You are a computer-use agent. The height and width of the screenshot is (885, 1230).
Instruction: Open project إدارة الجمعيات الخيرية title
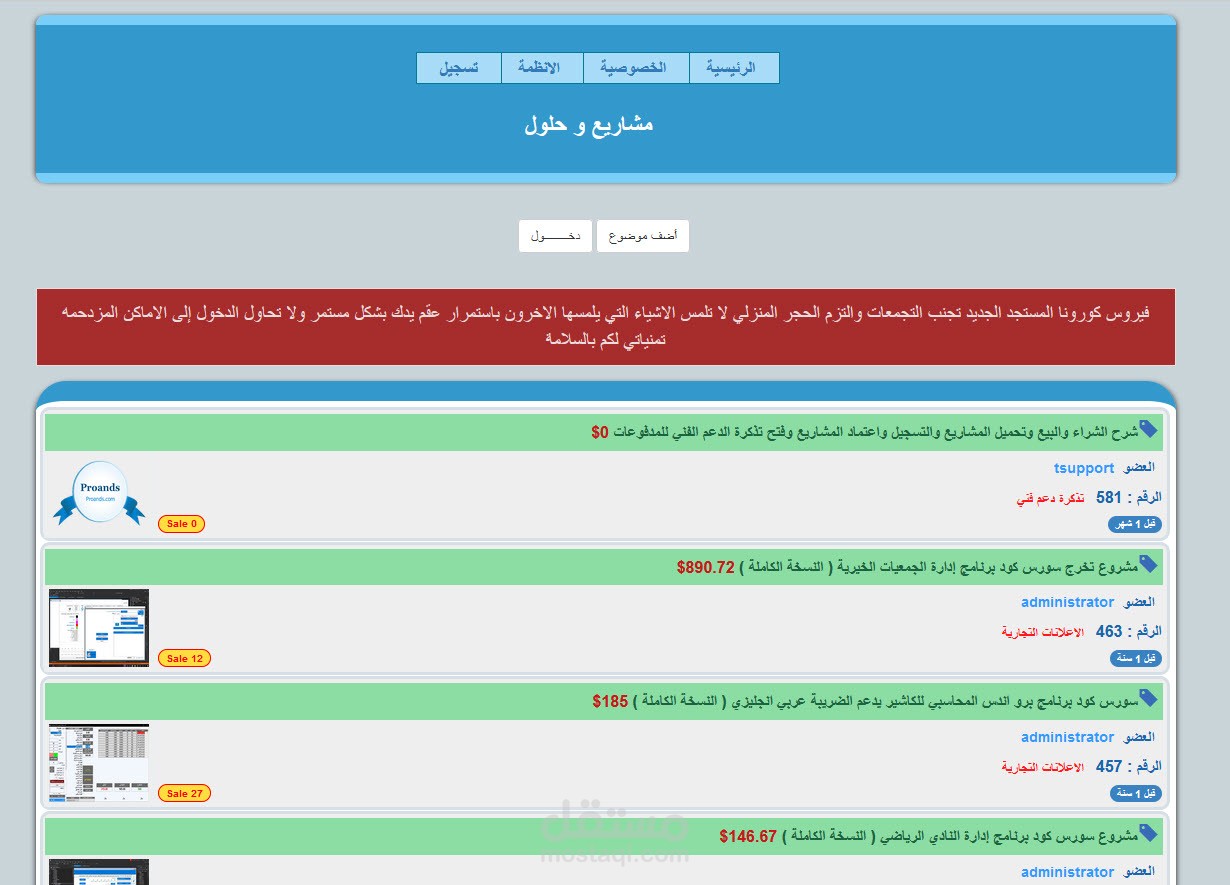(940, 568)
